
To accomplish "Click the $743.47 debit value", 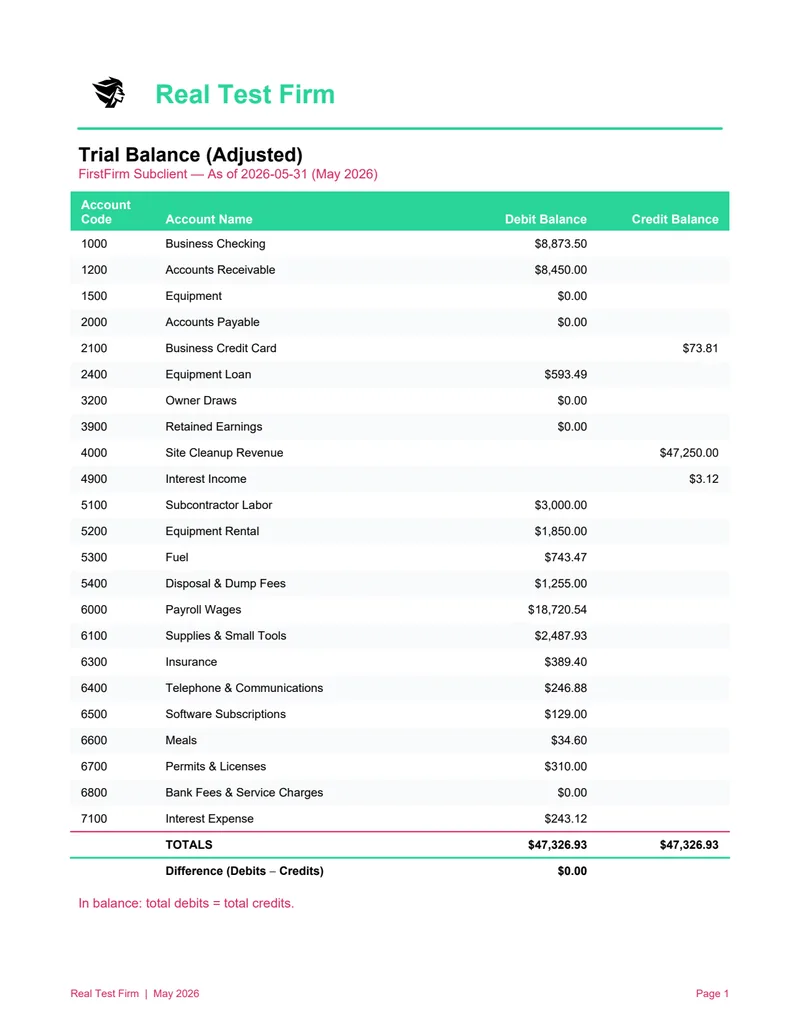I will pyautogui.click(x=566, y=558).
